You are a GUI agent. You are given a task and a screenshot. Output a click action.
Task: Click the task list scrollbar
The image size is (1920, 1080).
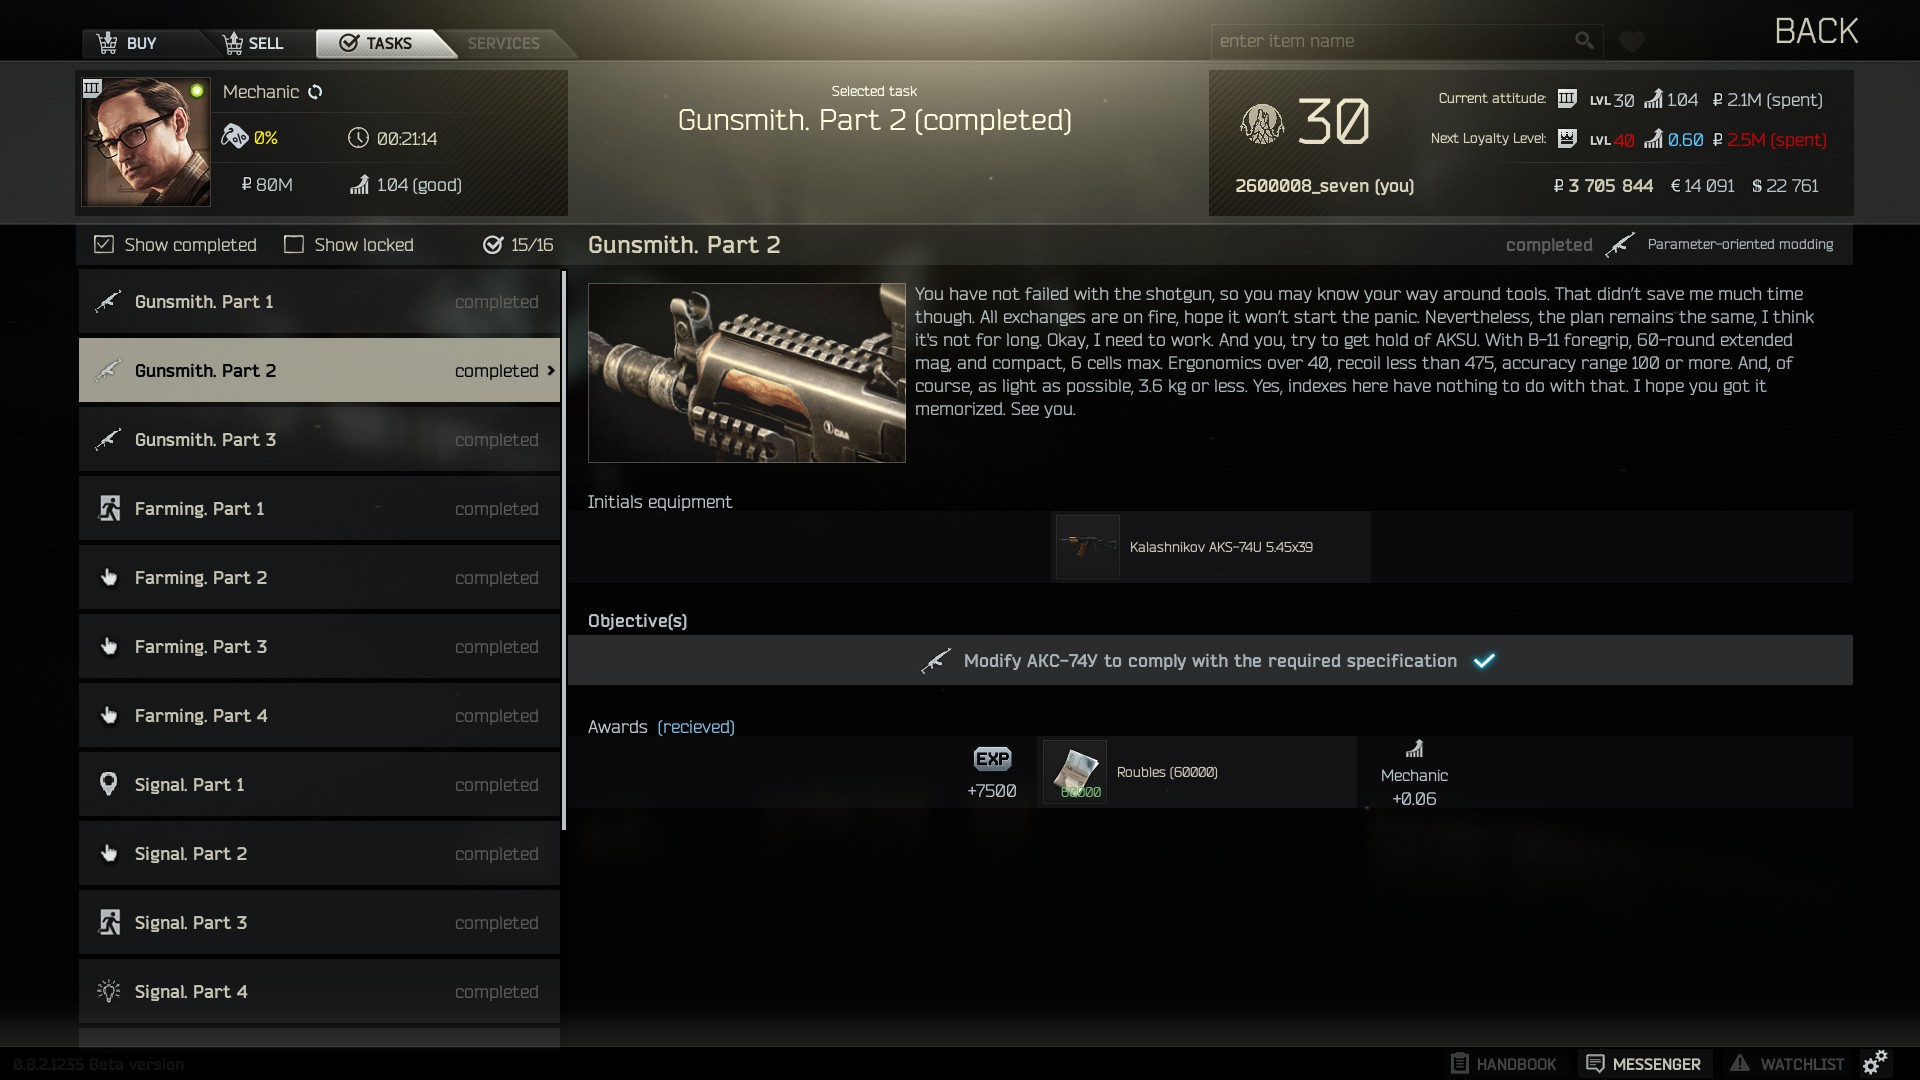click(564, 550)
